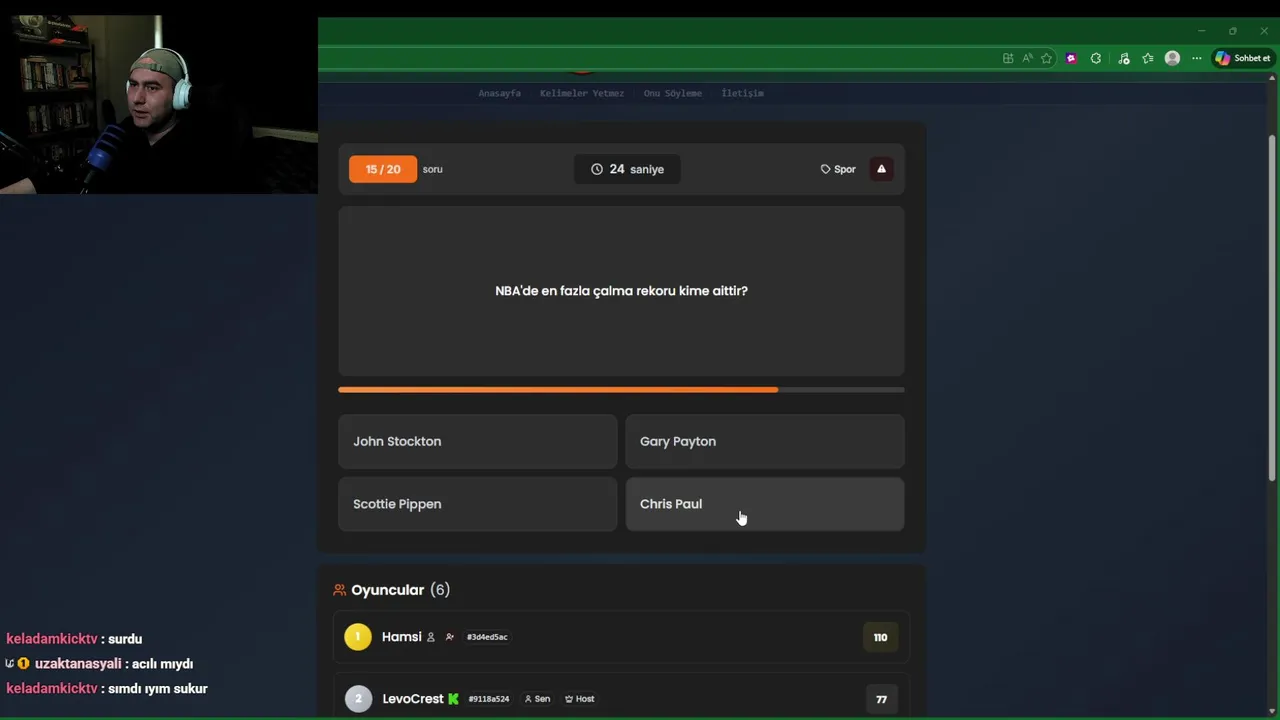Click the quiz question text
Viewport: 1280px width, 720px height.
click(x=621, y=291)
